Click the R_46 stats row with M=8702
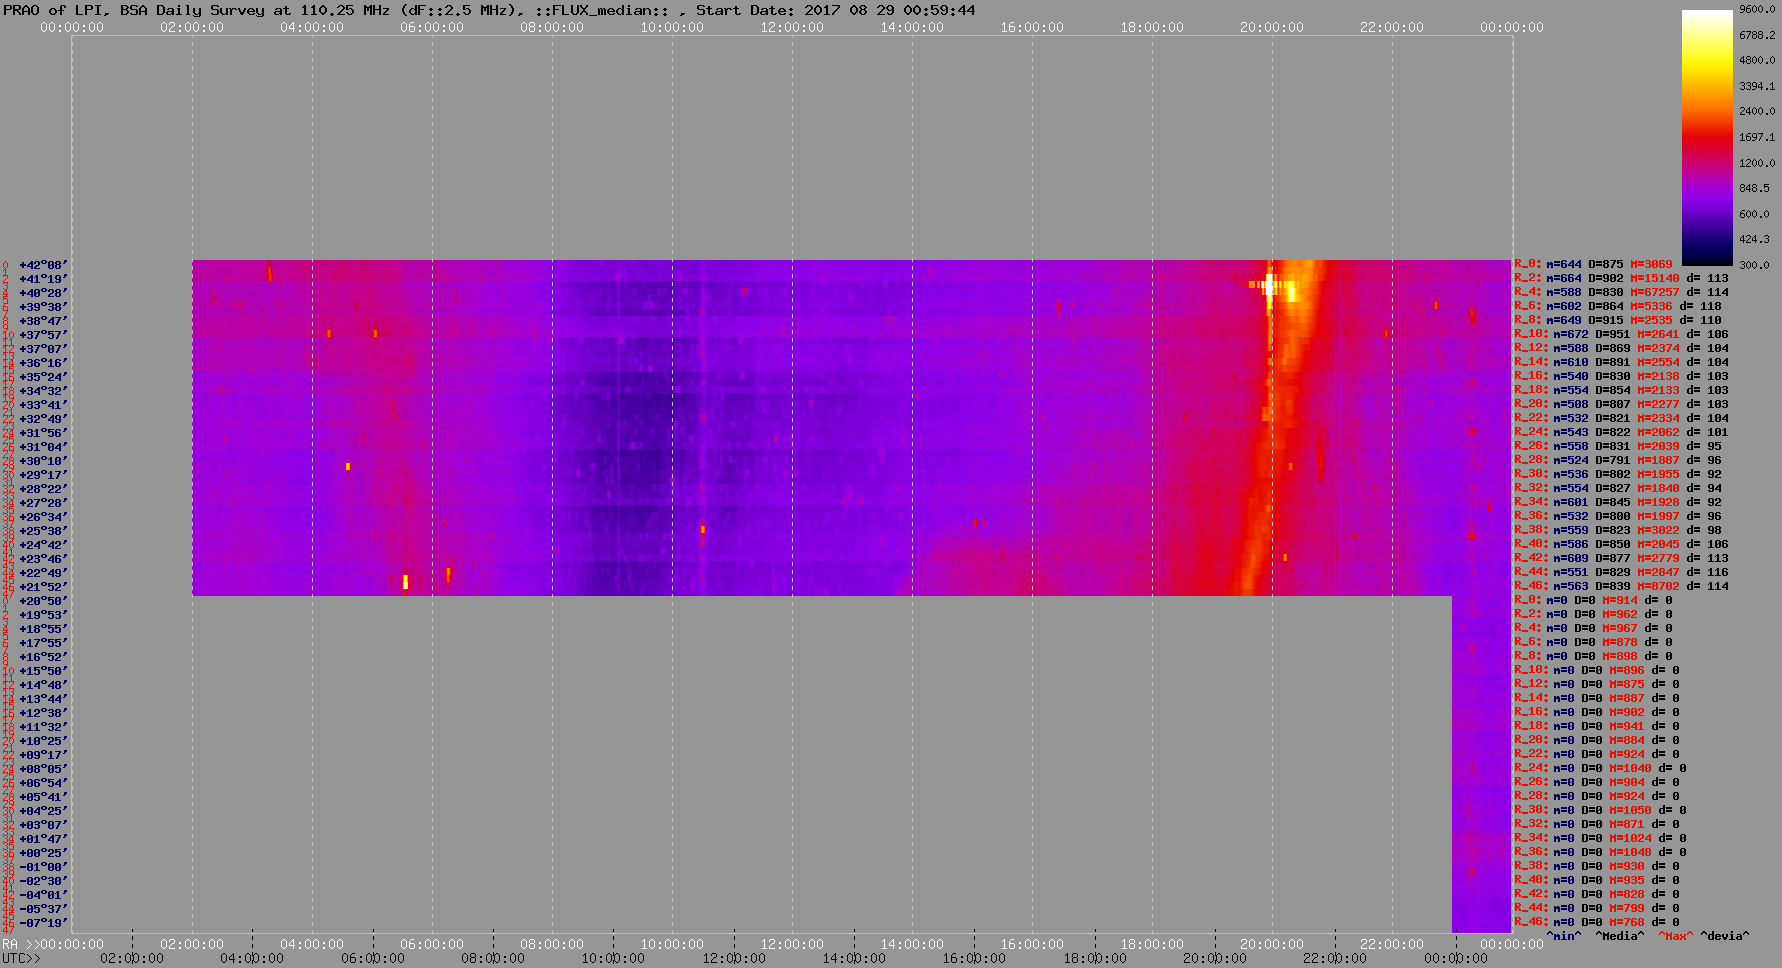Viewport: 1782px width, 968px height. [1621, 587]
